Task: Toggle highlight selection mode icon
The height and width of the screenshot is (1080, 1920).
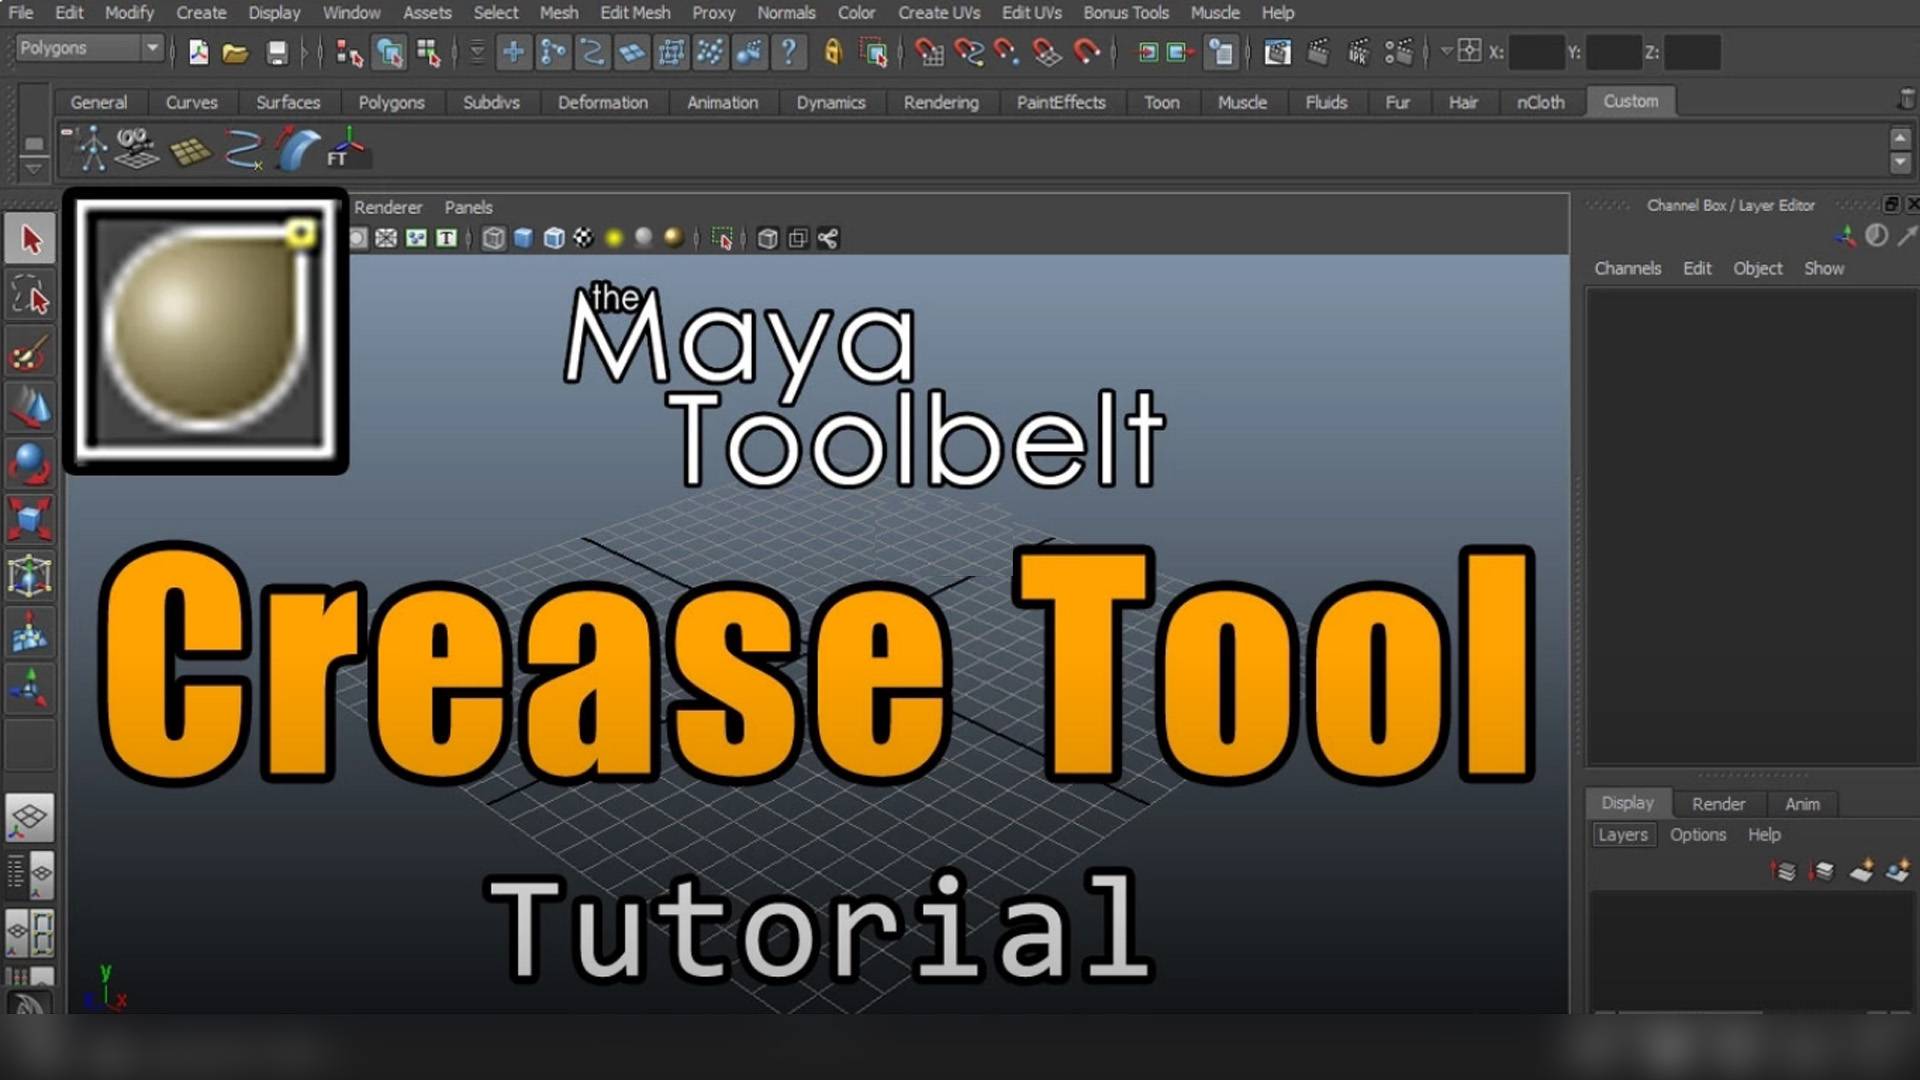Action: click(875, 52)
